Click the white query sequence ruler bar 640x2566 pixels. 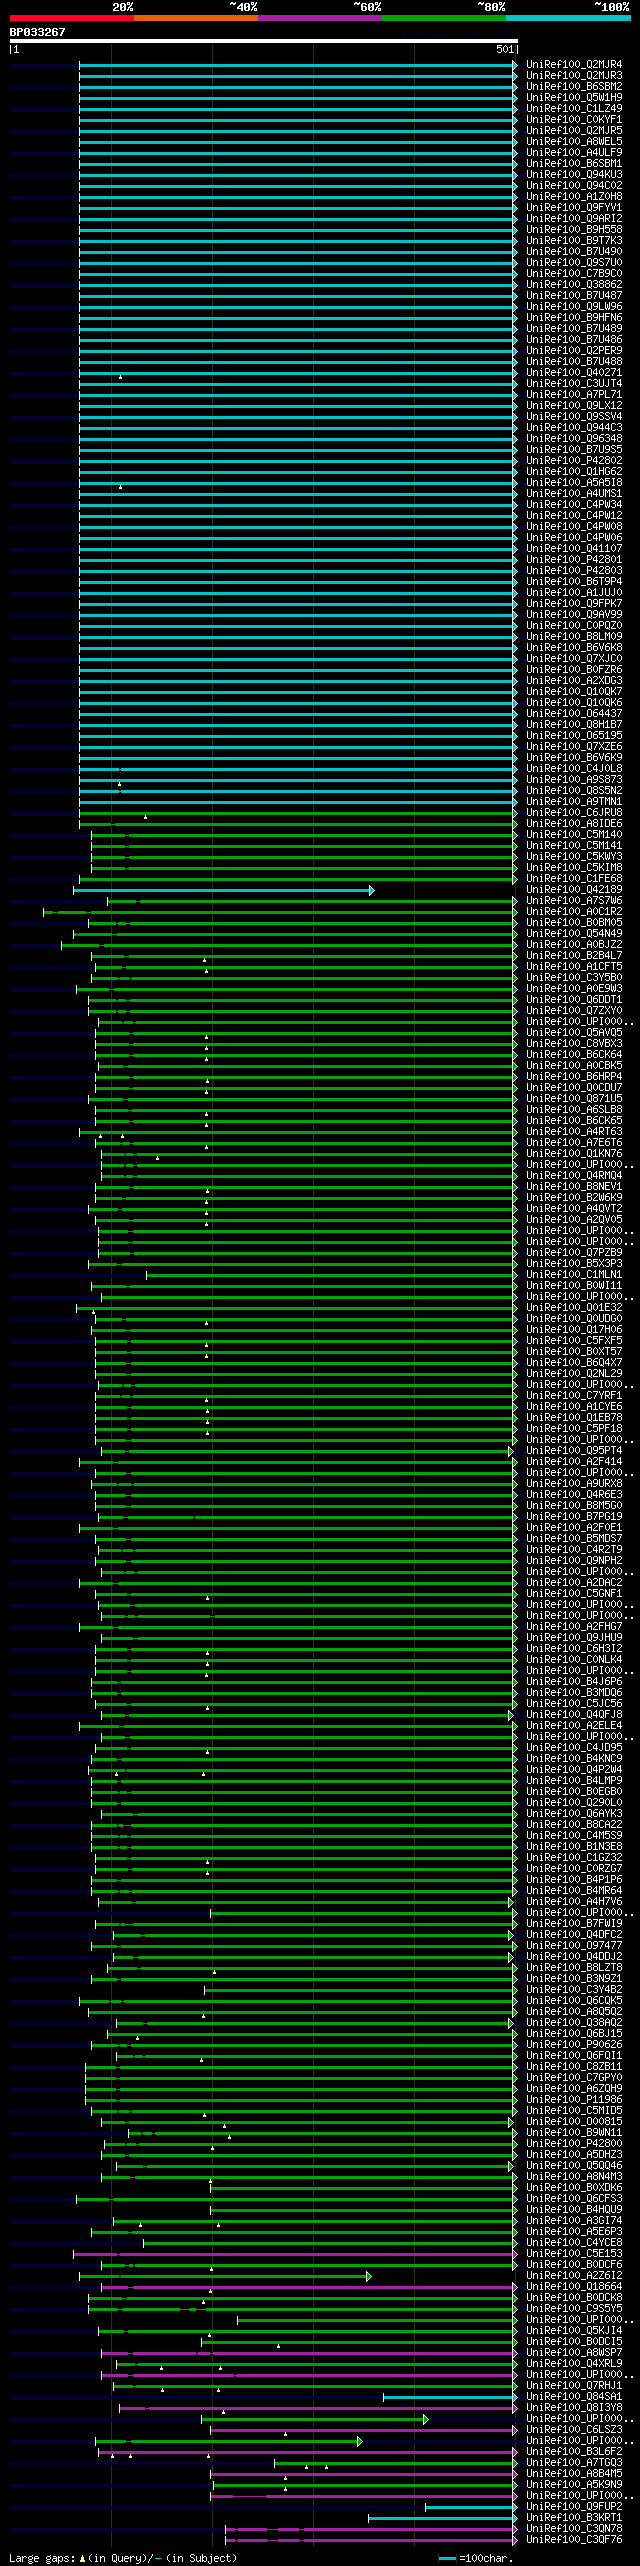[264, 42]
